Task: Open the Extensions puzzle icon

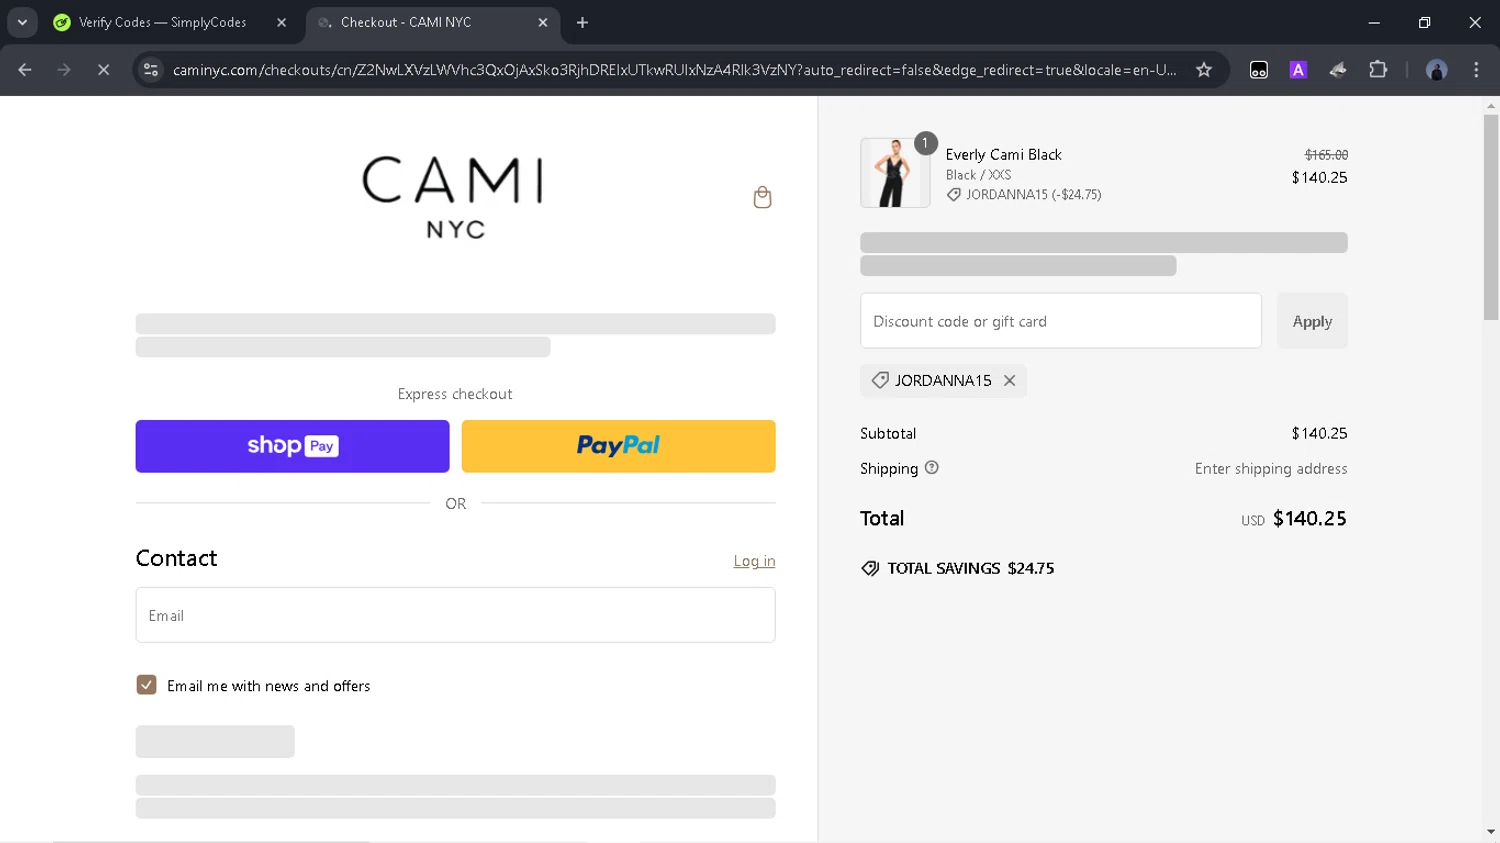Action: (x=1378, y=70)
